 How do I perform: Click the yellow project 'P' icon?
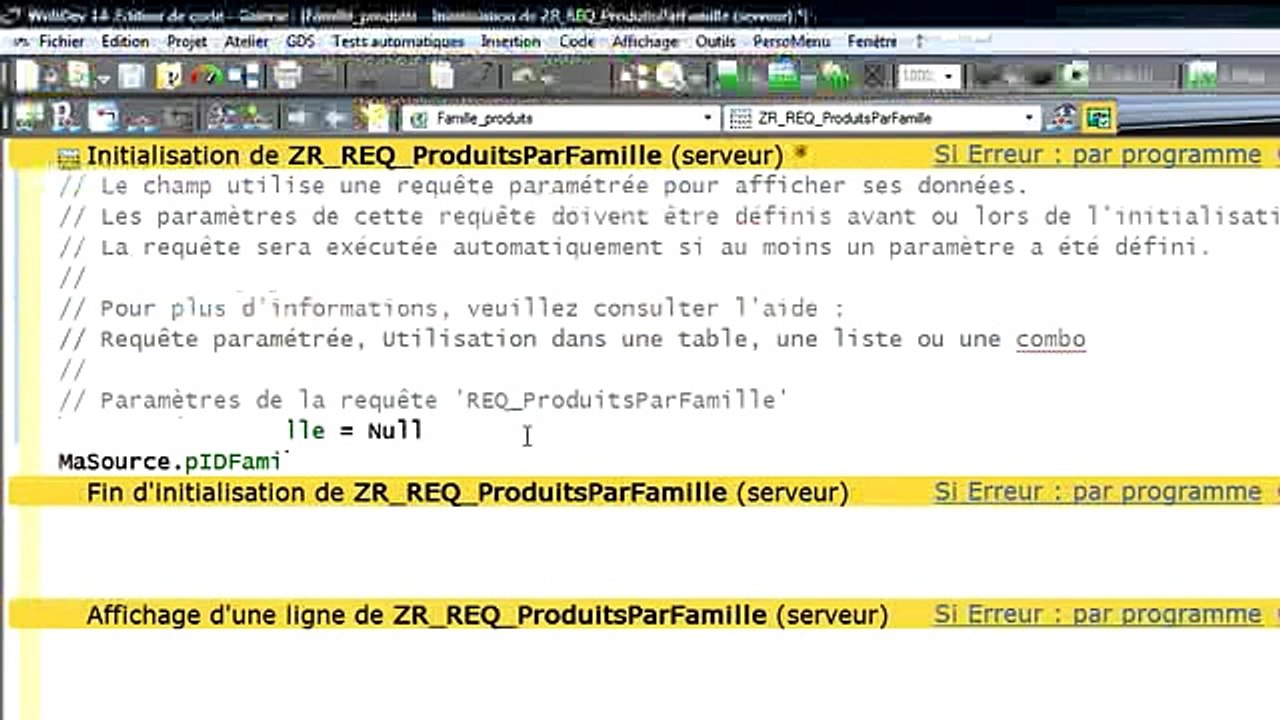coord(169,76)
